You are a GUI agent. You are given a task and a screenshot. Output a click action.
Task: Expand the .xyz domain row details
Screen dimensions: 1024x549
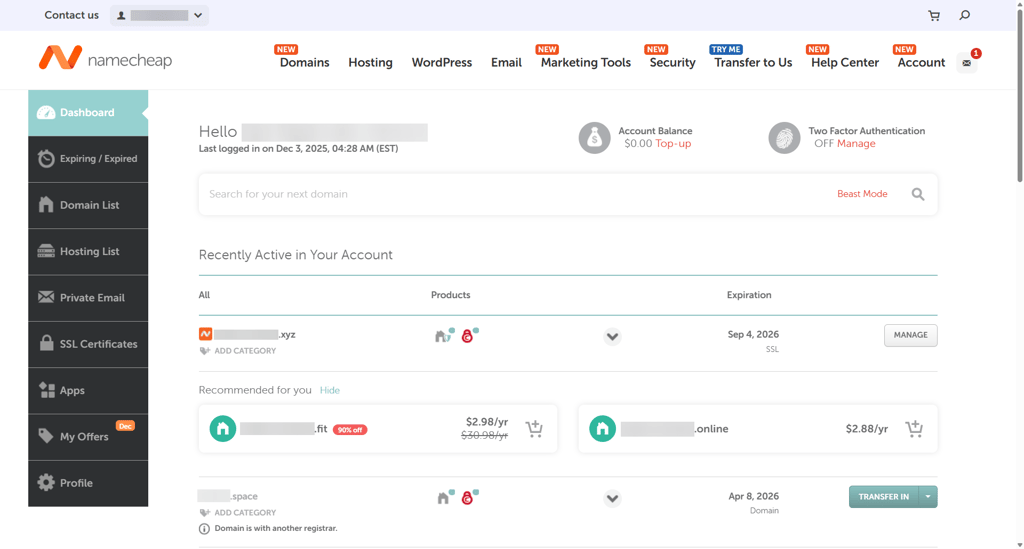(x=612, y=337)
